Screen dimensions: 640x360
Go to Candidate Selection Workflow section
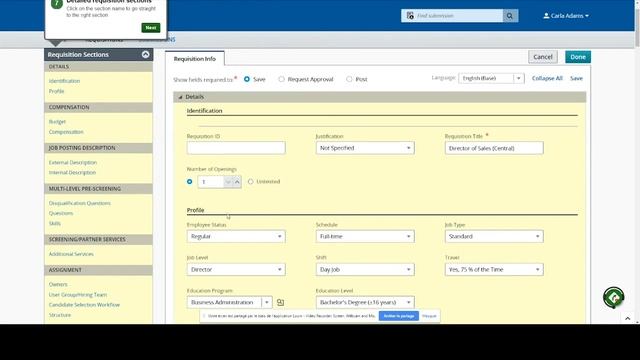click(x=84, y=305)
